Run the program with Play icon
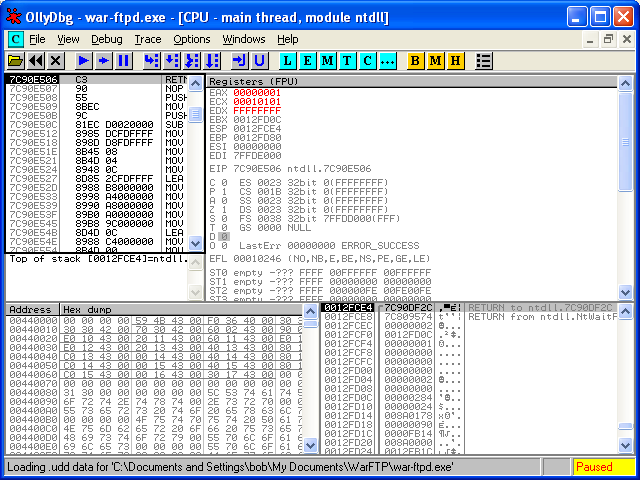This screenshot has height=480, width=640. (x=84, y=61)
